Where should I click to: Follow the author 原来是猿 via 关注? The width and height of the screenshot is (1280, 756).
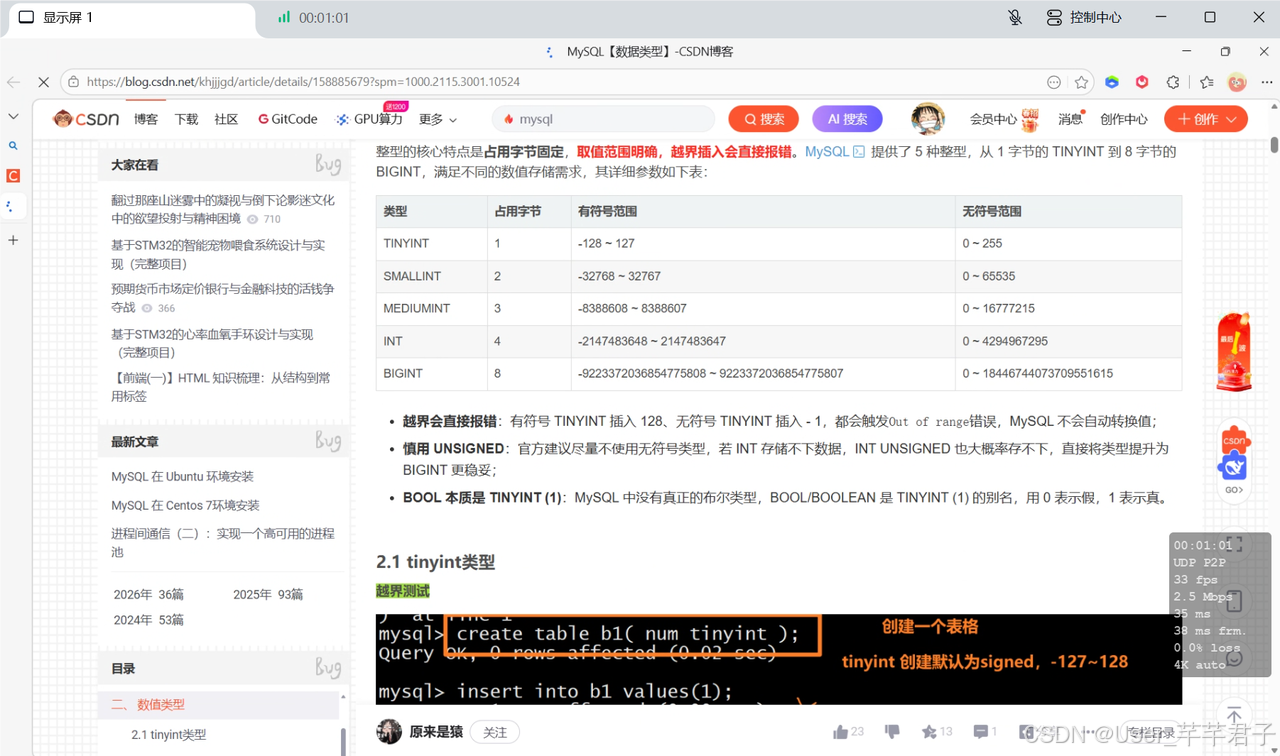click(x=494, y=732)
